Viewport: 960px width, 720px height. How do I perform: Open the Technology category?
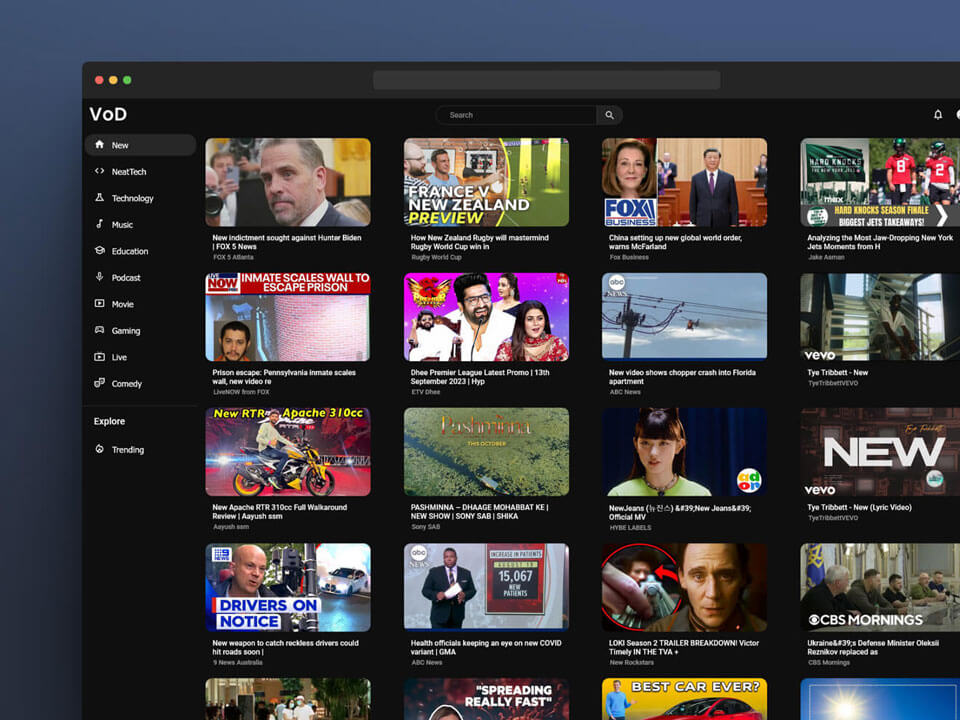tap(132, 199)
